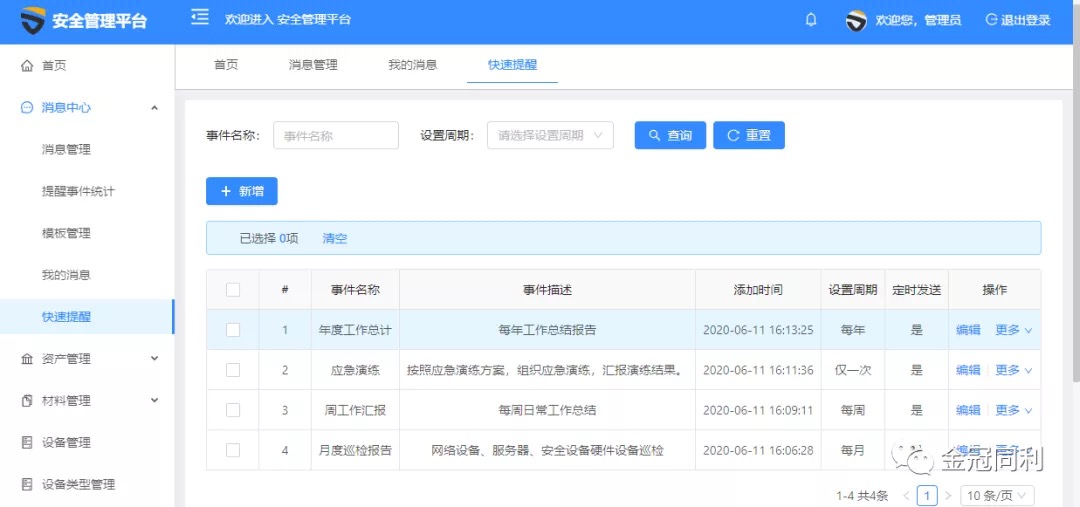Click the 事件名称 input field
1080x507 pixels.
tap(335, 135)
